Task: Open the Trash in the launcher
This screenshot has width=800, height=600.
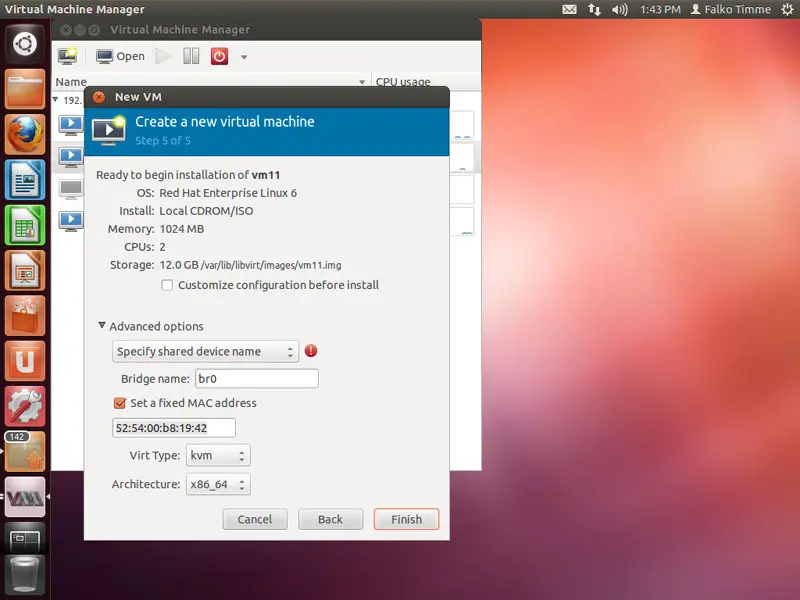Action: (24, 576)
